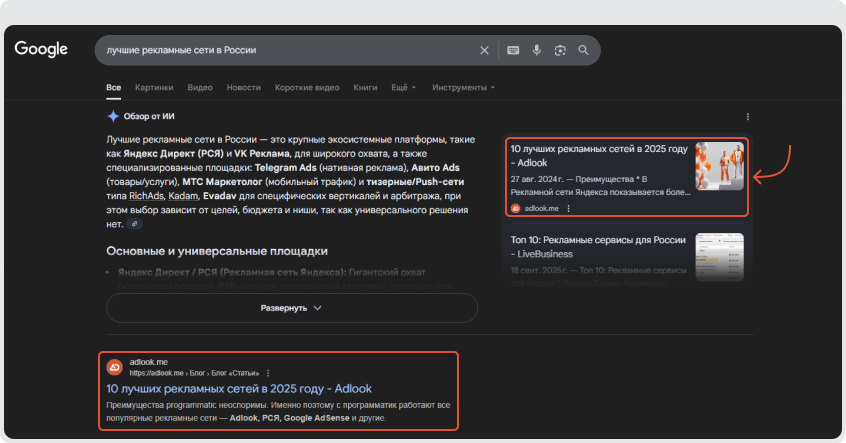Open search by image (Lens) icon

pos(560,50)
